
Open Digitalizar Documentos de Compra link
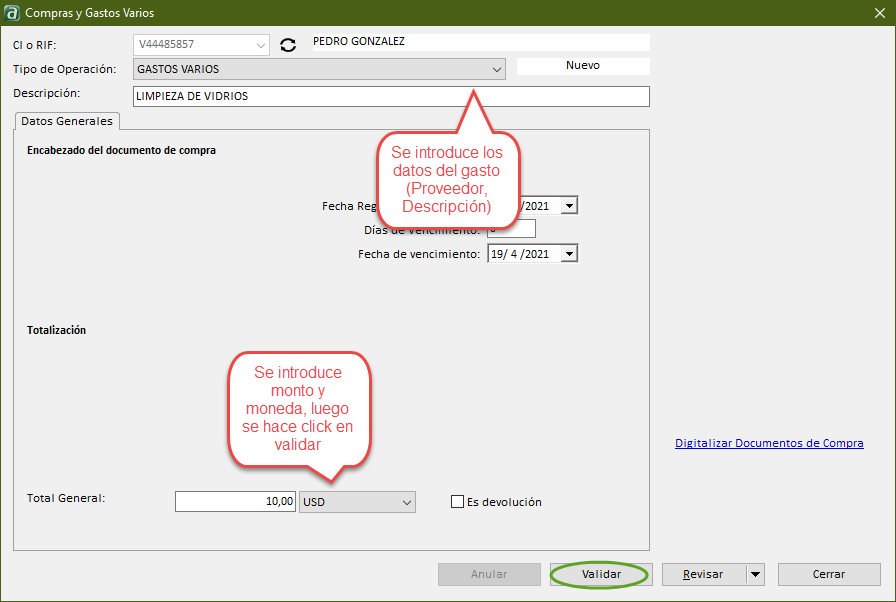[769, 443]
